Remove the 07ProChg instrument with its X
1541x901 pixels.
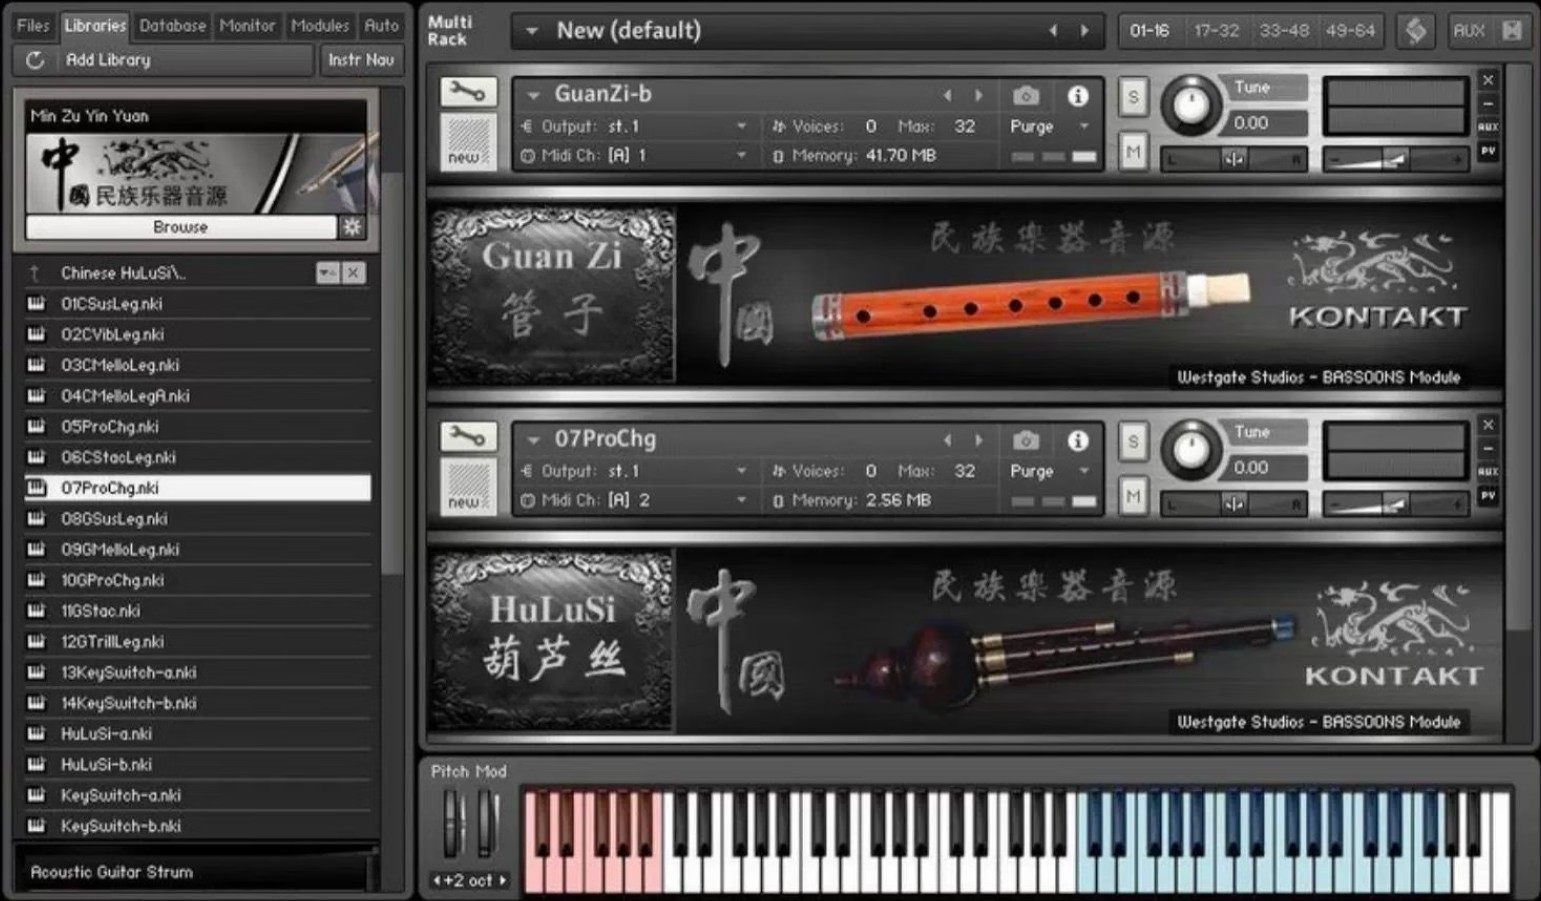(1488, 425)
